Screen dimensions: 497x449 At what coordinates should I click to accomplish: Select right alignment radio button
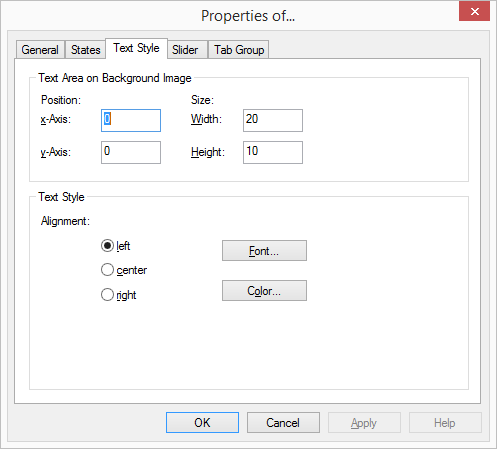[x=107, y=295]
